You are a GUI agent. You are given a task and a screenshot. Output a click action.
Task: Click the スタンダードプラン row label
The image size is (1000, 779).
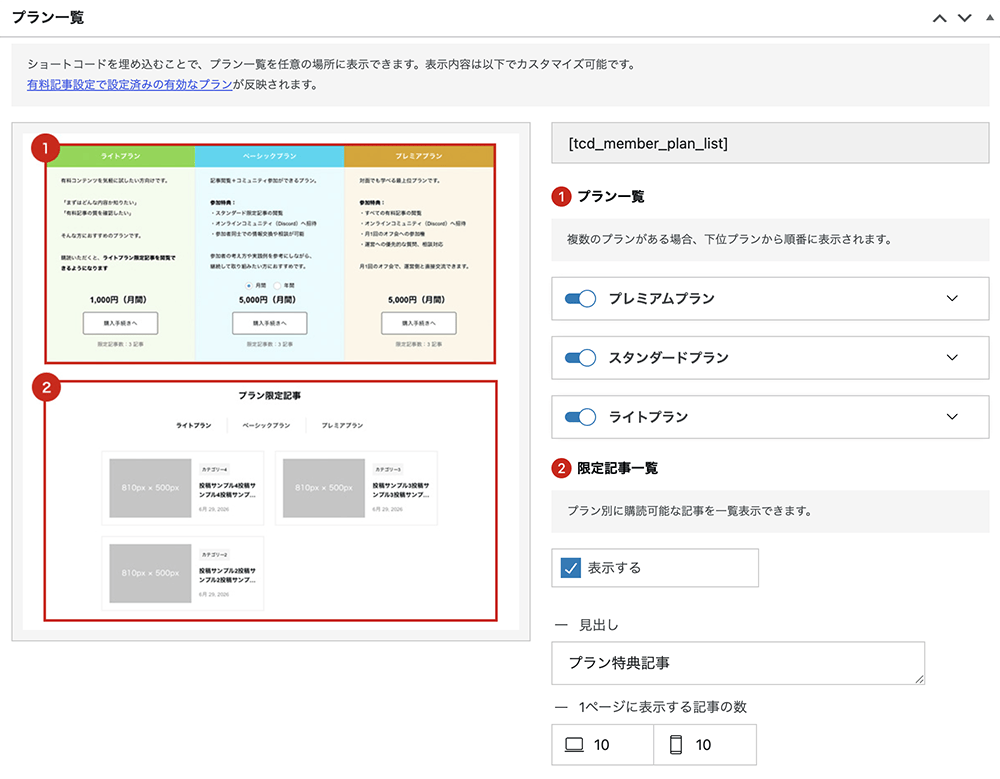668,357
